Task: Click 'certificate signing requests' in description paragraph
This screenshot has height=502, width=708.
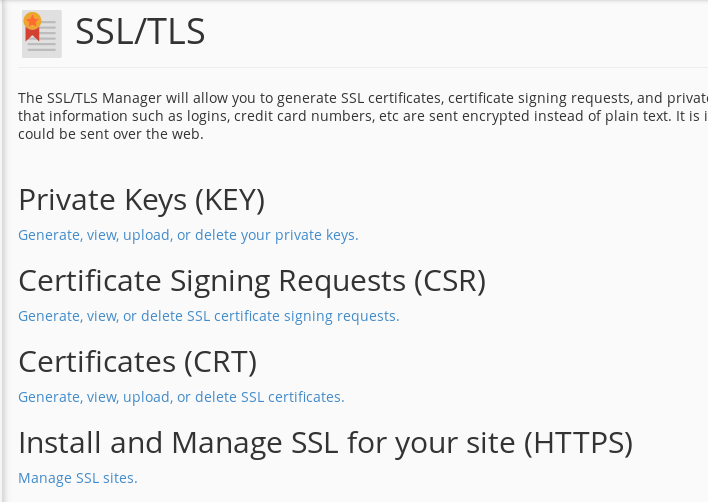Action: (539, 98)
